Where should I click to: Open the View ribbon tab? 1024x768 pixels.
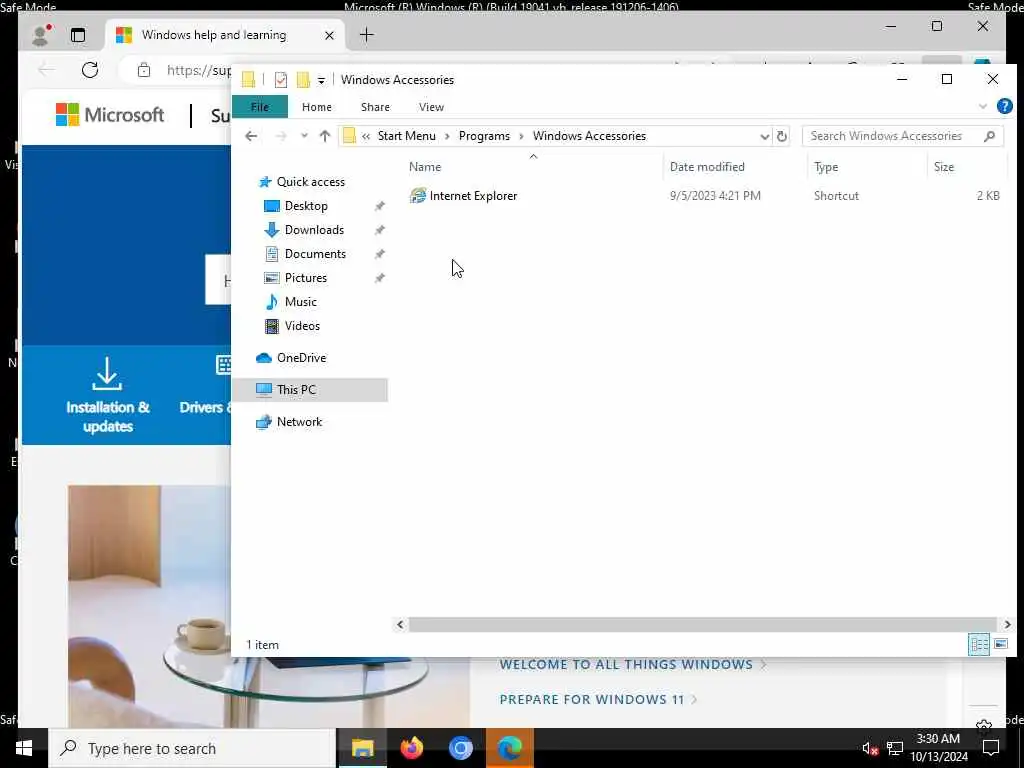431,107
